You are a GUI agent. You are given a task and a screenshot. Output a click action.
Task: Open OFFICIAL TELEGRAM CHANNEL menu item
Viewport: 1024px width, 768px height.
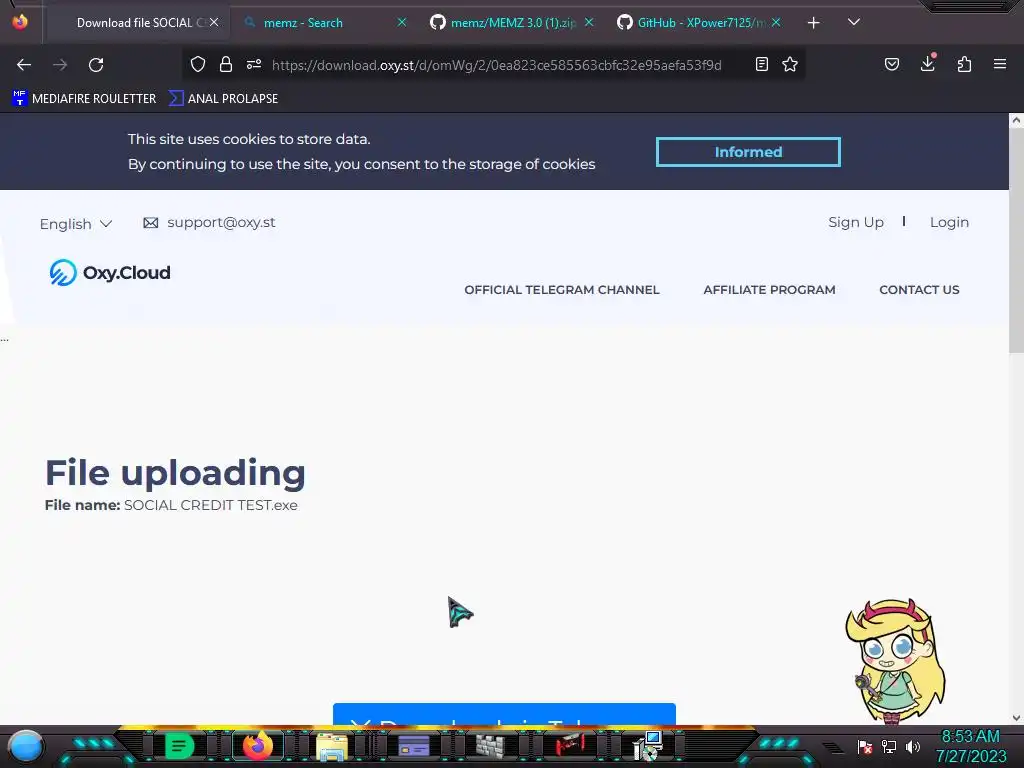pyautogui.click(x=562, y=290)
